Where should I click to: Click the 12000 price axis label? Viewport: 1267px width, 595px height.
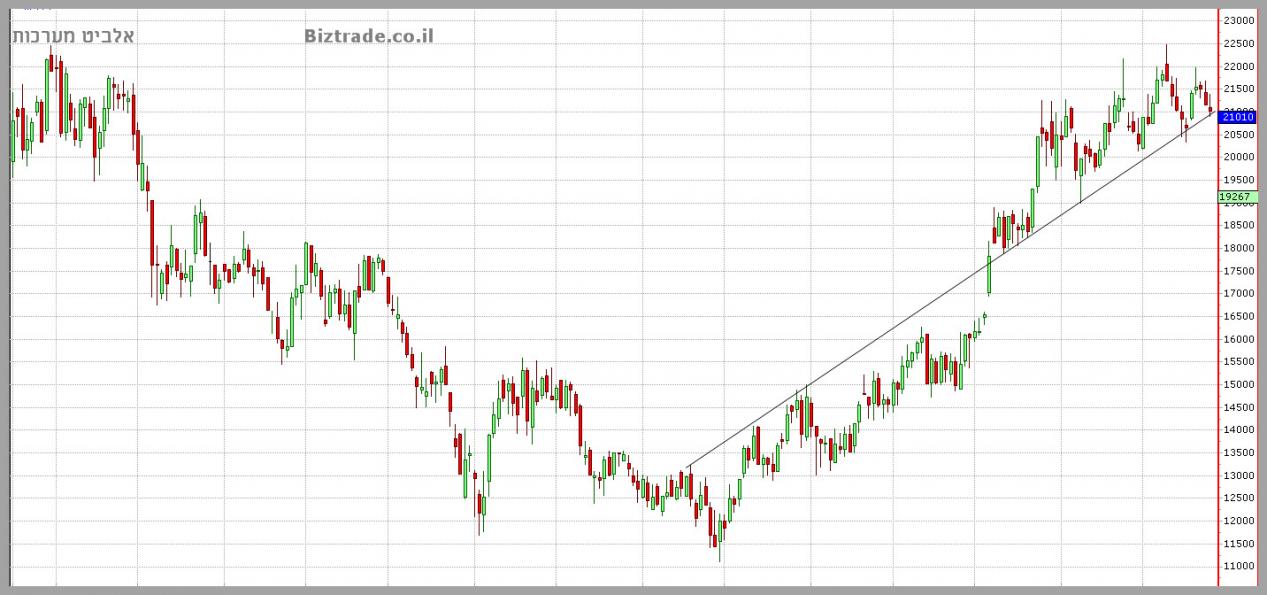click(x=1239, y=521)
